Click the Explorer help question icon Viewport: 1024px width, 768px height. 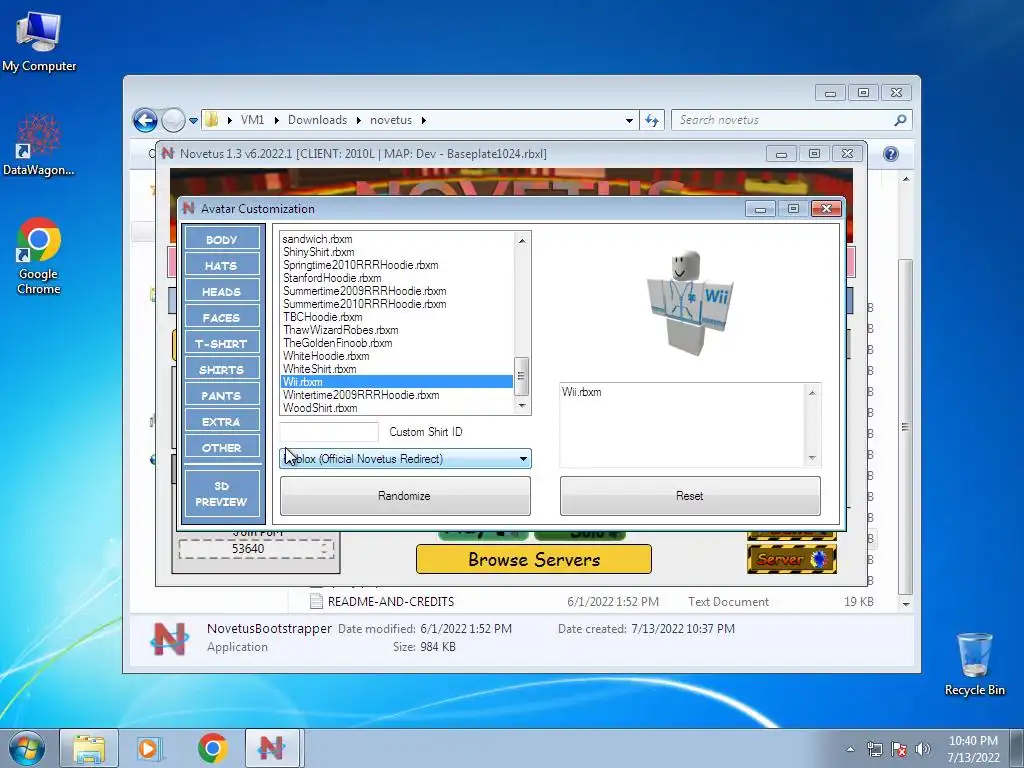(891, 154)
